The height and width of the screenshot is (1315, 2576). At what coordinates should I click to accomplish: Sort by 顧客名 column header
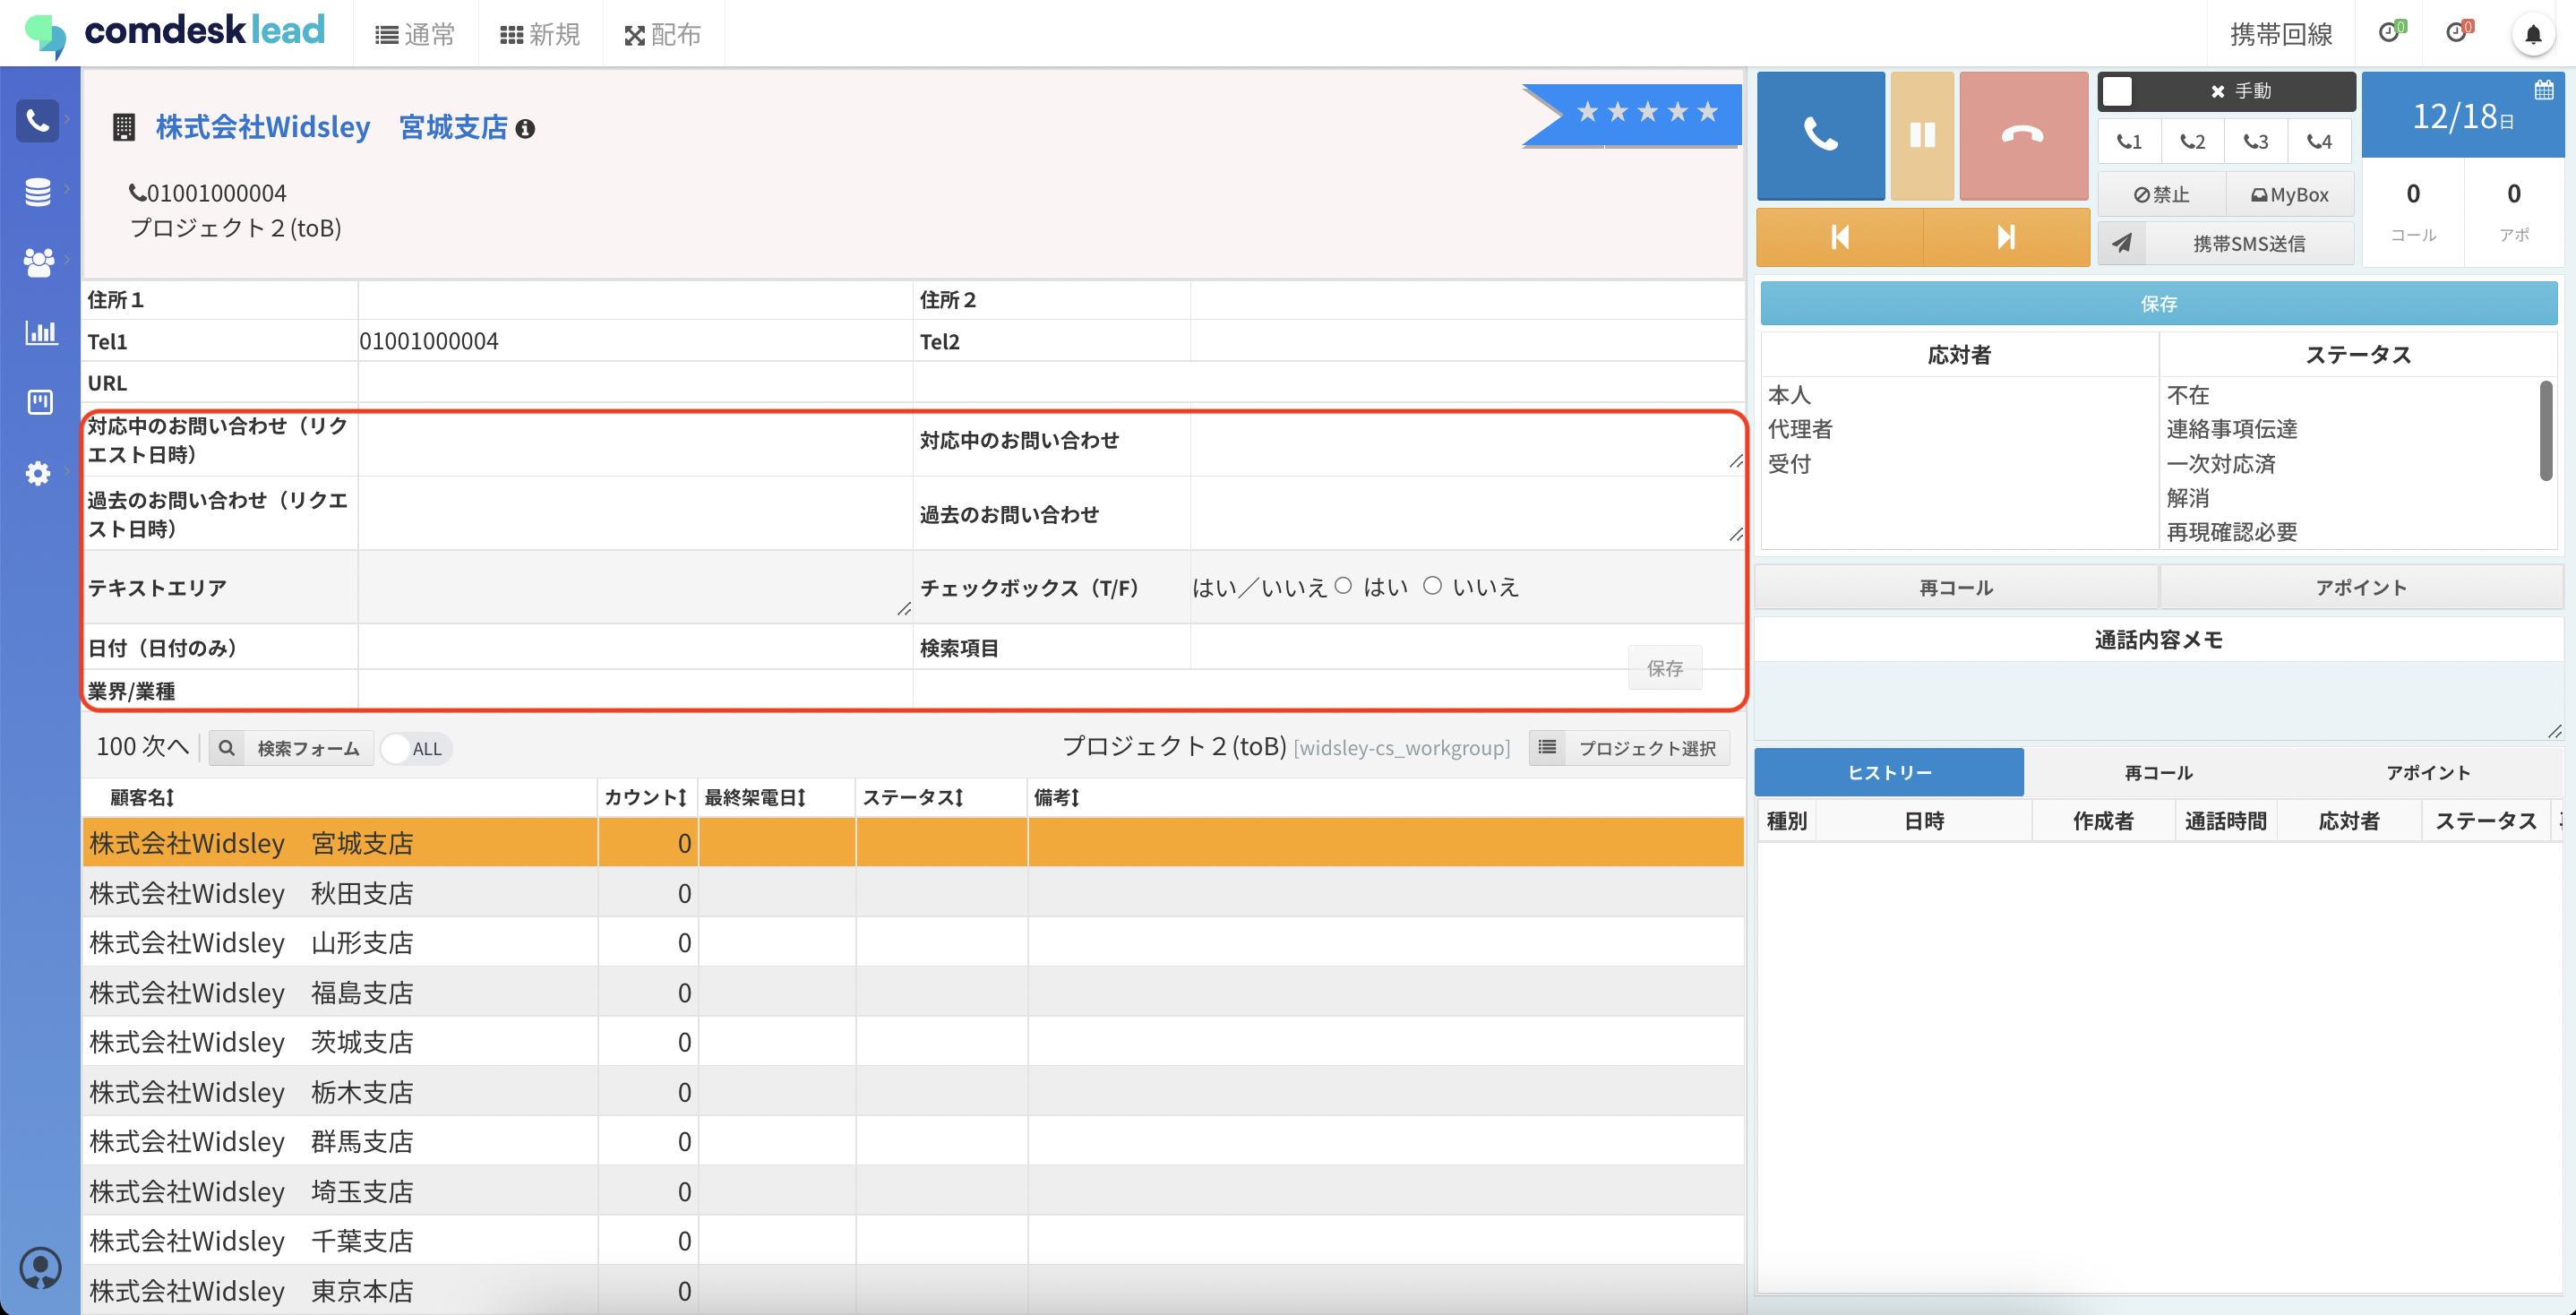click(141, 797)
